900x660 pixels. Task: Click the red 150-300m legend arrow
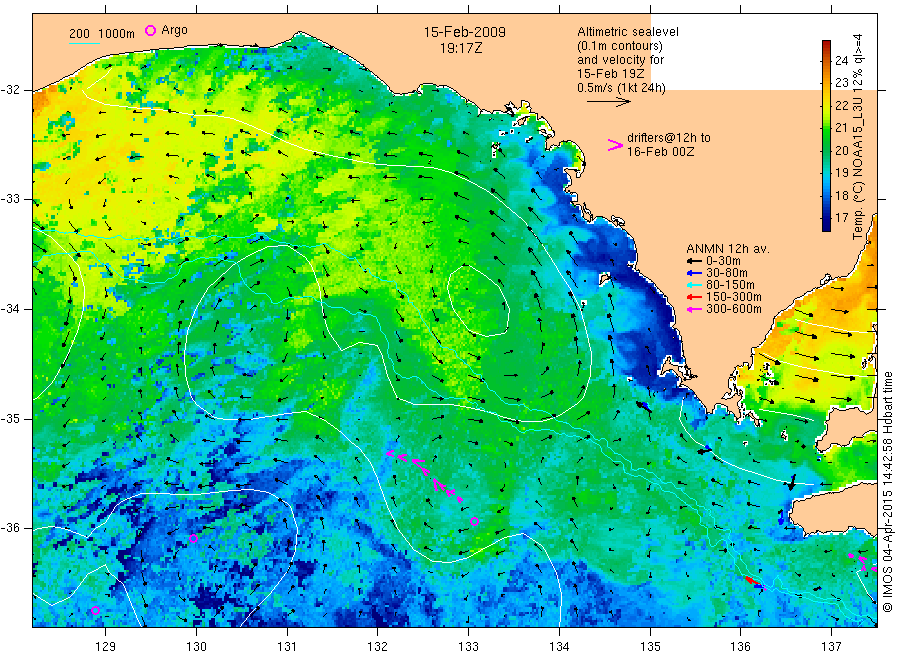tap(695, 297)
